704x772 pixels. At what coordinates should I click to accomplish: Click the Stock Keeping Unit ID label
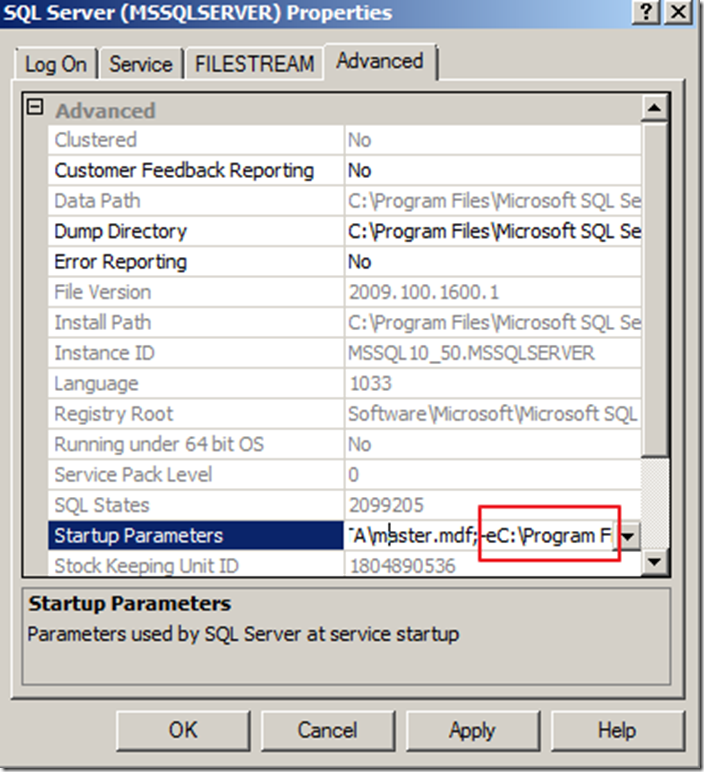point(147,566)
